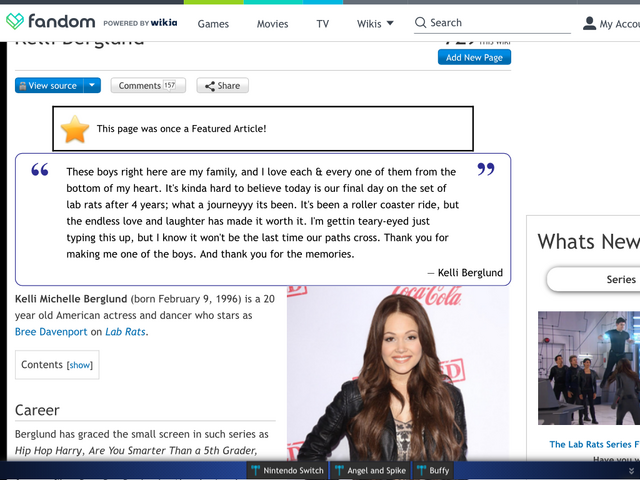Click the Nintendo Switch item icon

click(256, 471)
